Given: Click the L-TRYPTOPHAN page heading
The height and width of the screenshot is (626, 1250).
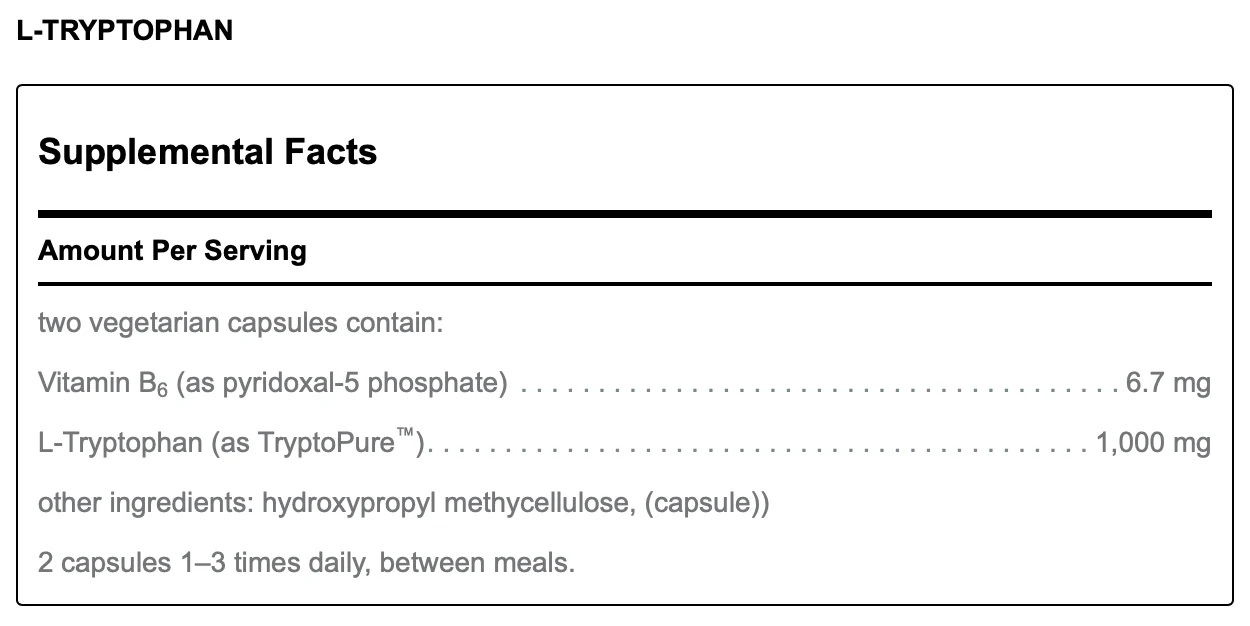Looking at the screenshot, I should (x=125, y=30).
